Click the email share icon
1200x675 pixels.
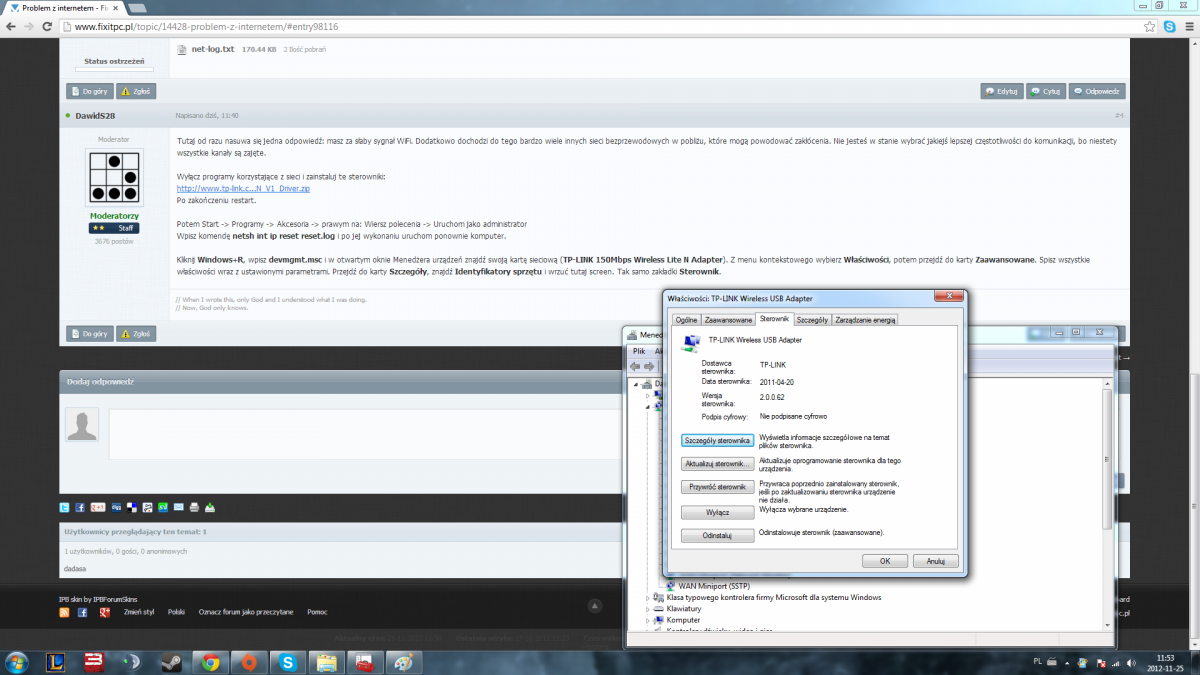[x=179, y=507]
